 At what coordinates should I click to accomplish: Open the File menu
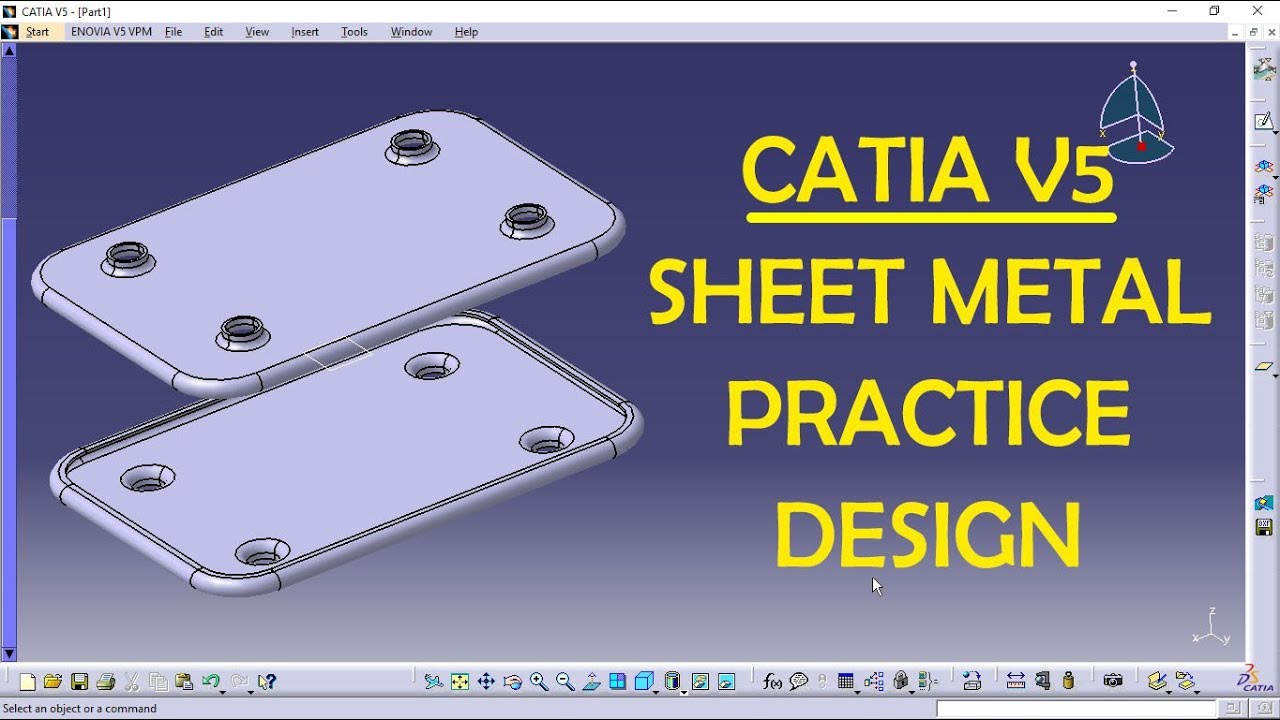(173, 32)
